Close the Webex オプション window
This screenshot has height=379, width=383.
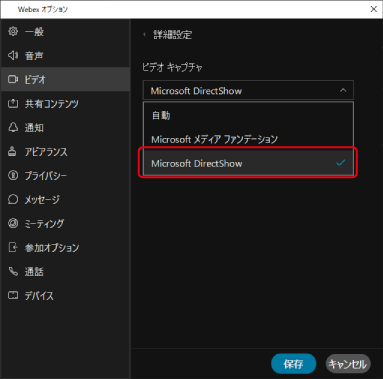coord(374,9)
